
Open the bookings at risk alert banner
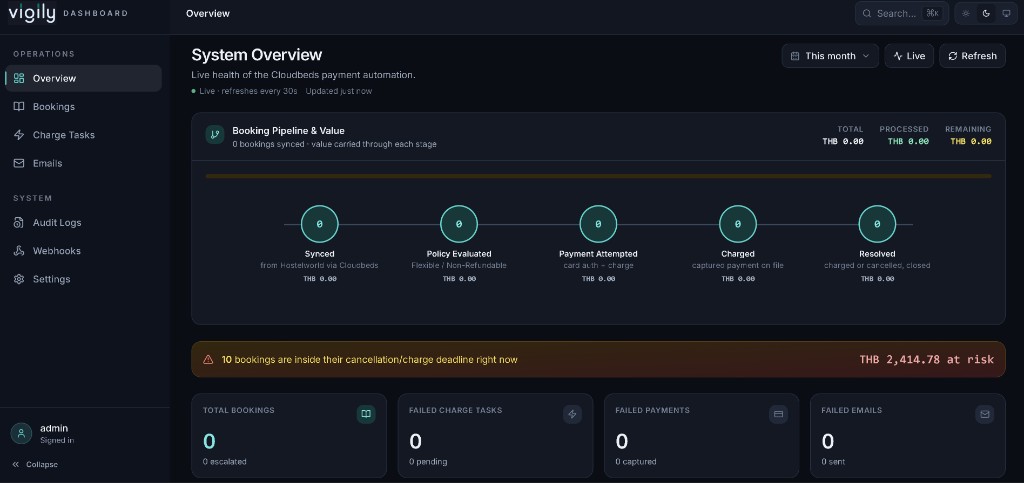pos(598,360)
